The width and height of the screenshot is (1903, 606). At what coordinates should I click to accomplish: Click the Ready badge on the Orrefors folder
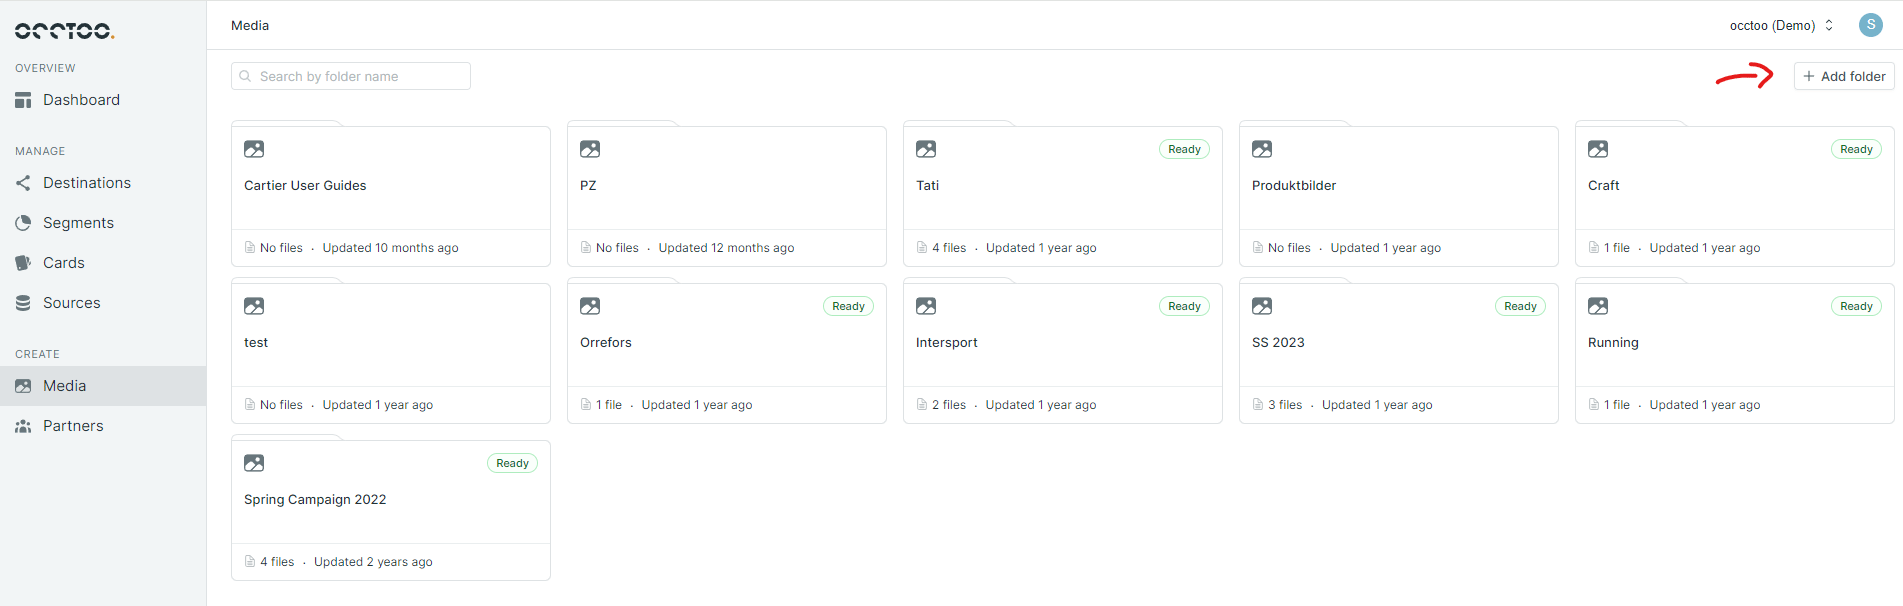point(848,306)
